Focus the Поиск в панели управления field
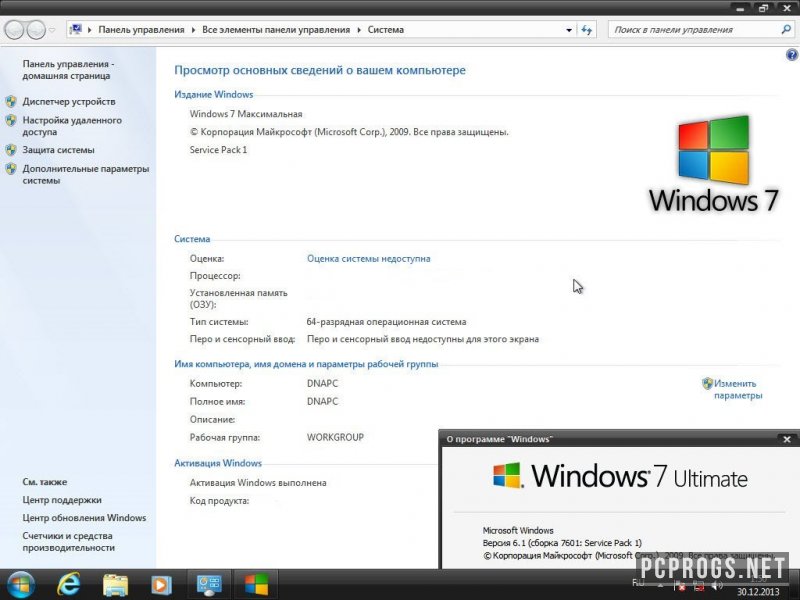Screen dimensions: 800x600 pos(694,30)
